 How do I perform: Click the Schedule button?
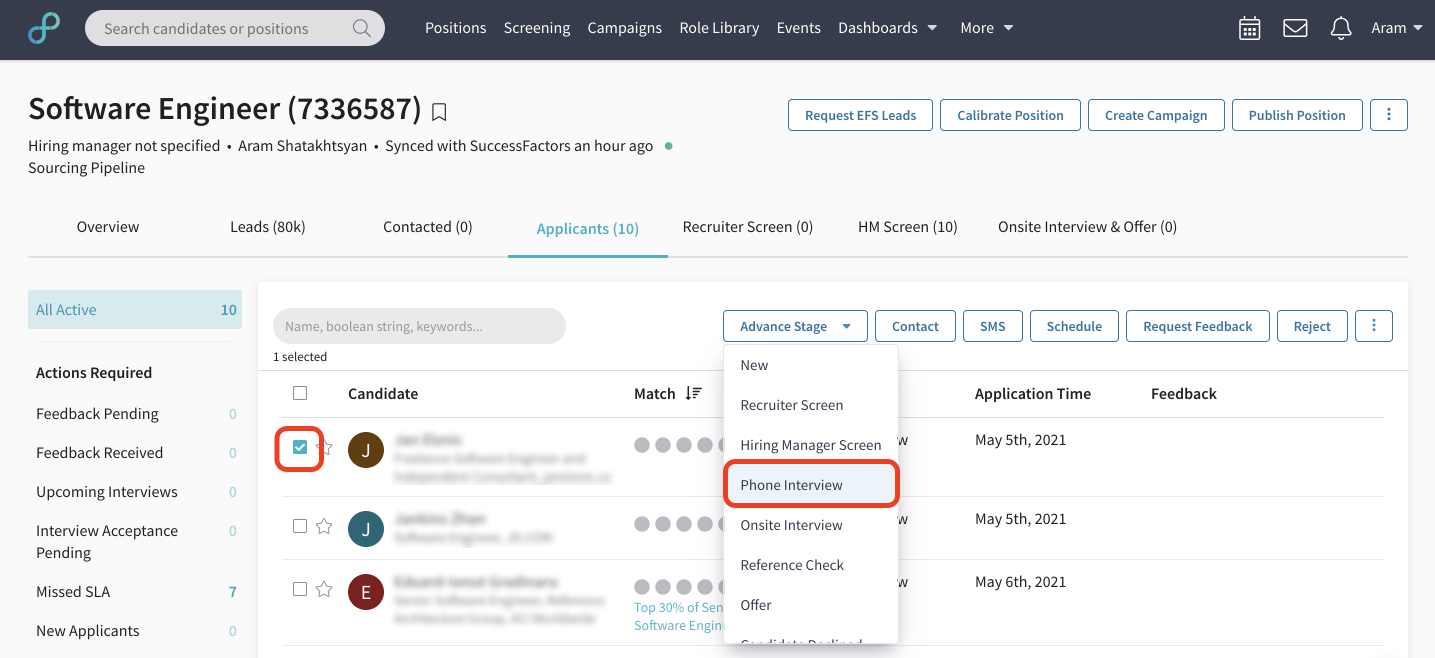[x=1074, y=326]
